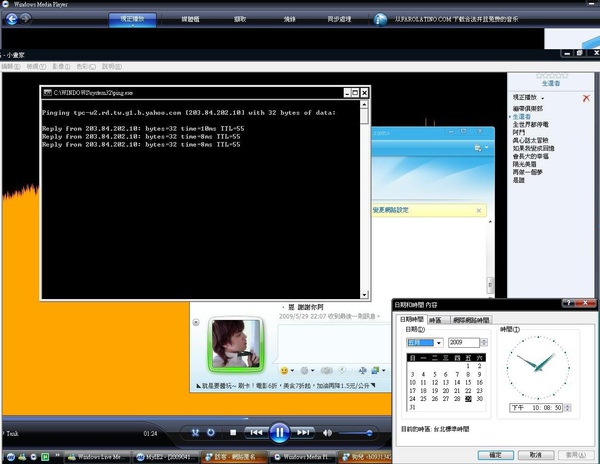The width and height of the screenshot is (600, 464).
Task: Change font with the font icon
Action: tap(363, 370)
